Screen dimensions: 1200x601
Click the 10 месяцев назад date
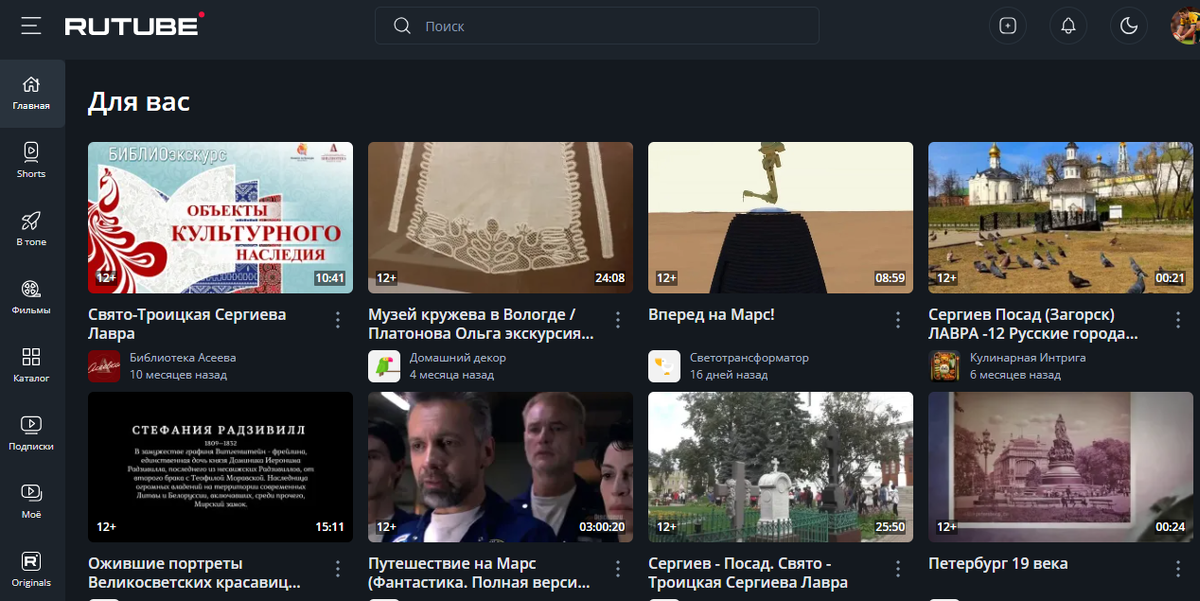pyautogui.click(x=178, y=375)
